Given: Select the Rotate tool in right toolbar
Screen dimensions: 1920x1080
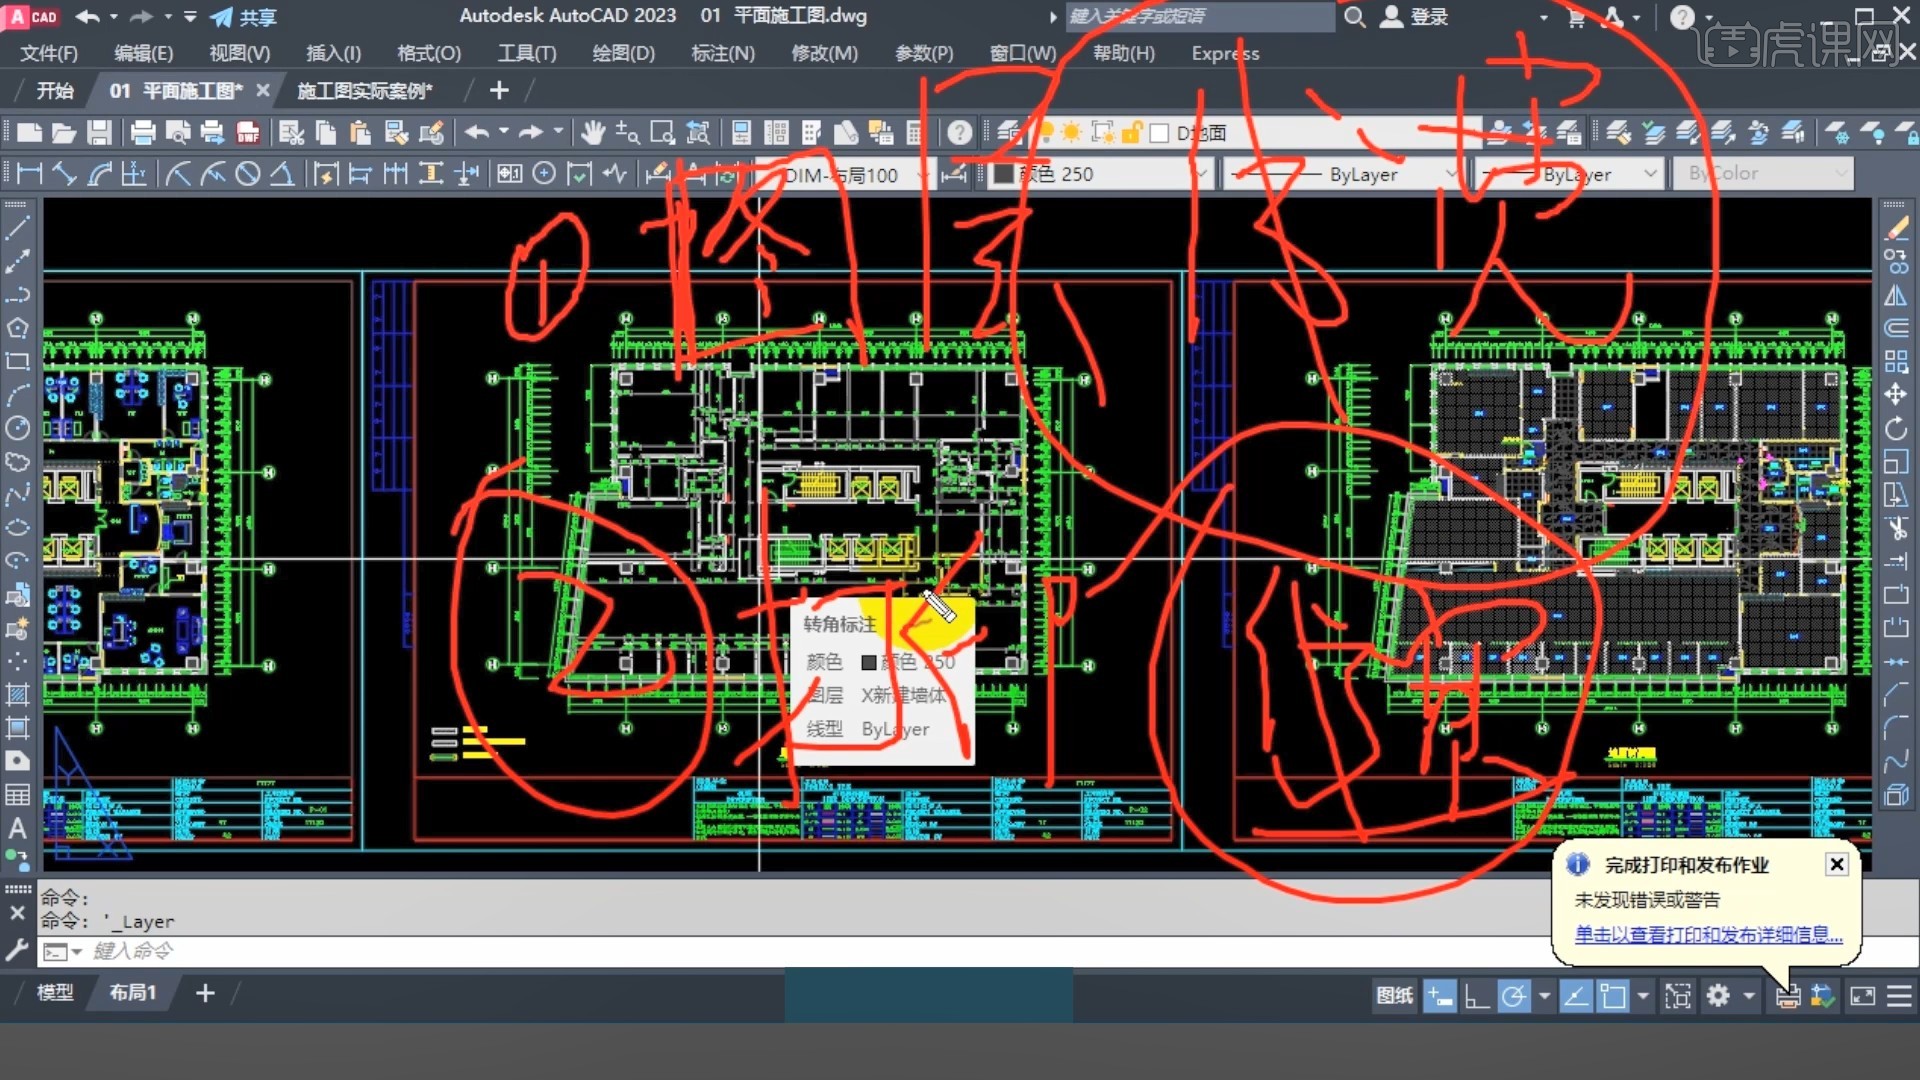Looking at the screenshot, I should point(1896,428).
